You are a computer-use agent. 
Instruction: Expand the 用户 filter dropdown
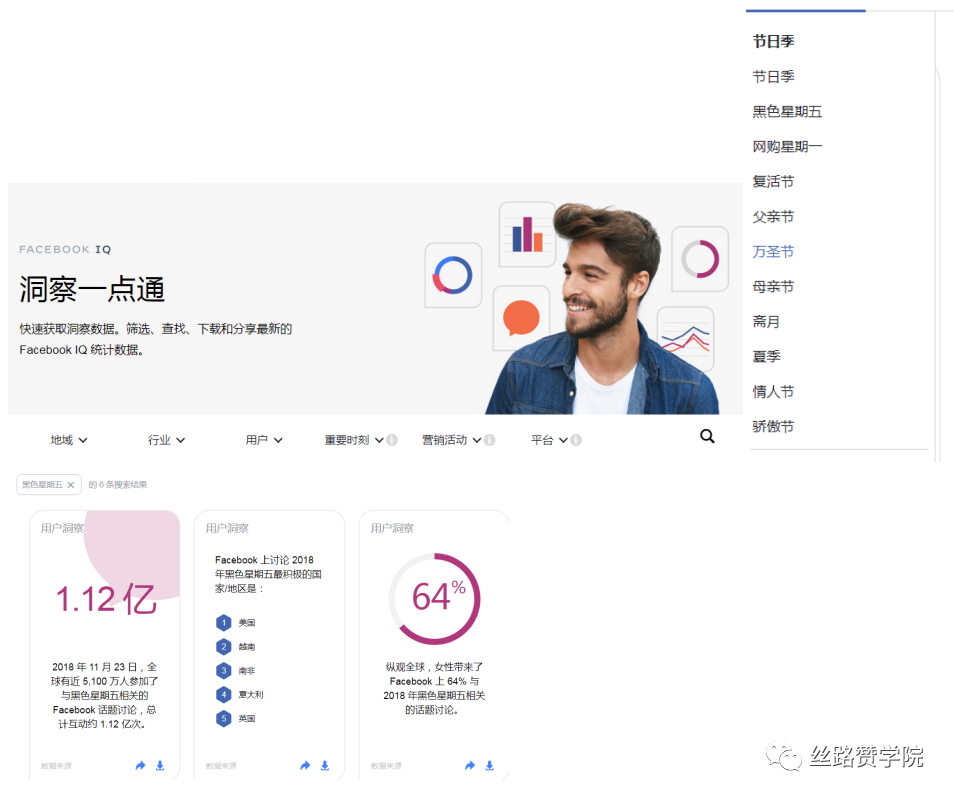264,440
